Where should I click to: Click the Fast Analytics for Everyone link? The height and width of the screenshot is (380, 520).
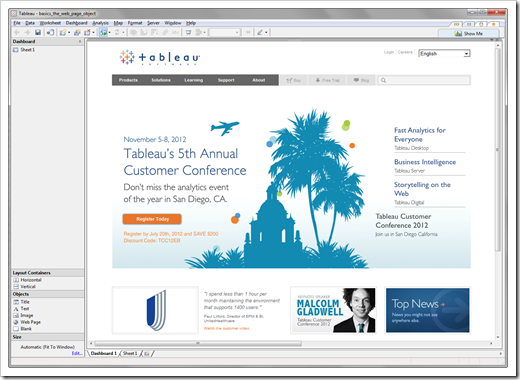[420, 135]
